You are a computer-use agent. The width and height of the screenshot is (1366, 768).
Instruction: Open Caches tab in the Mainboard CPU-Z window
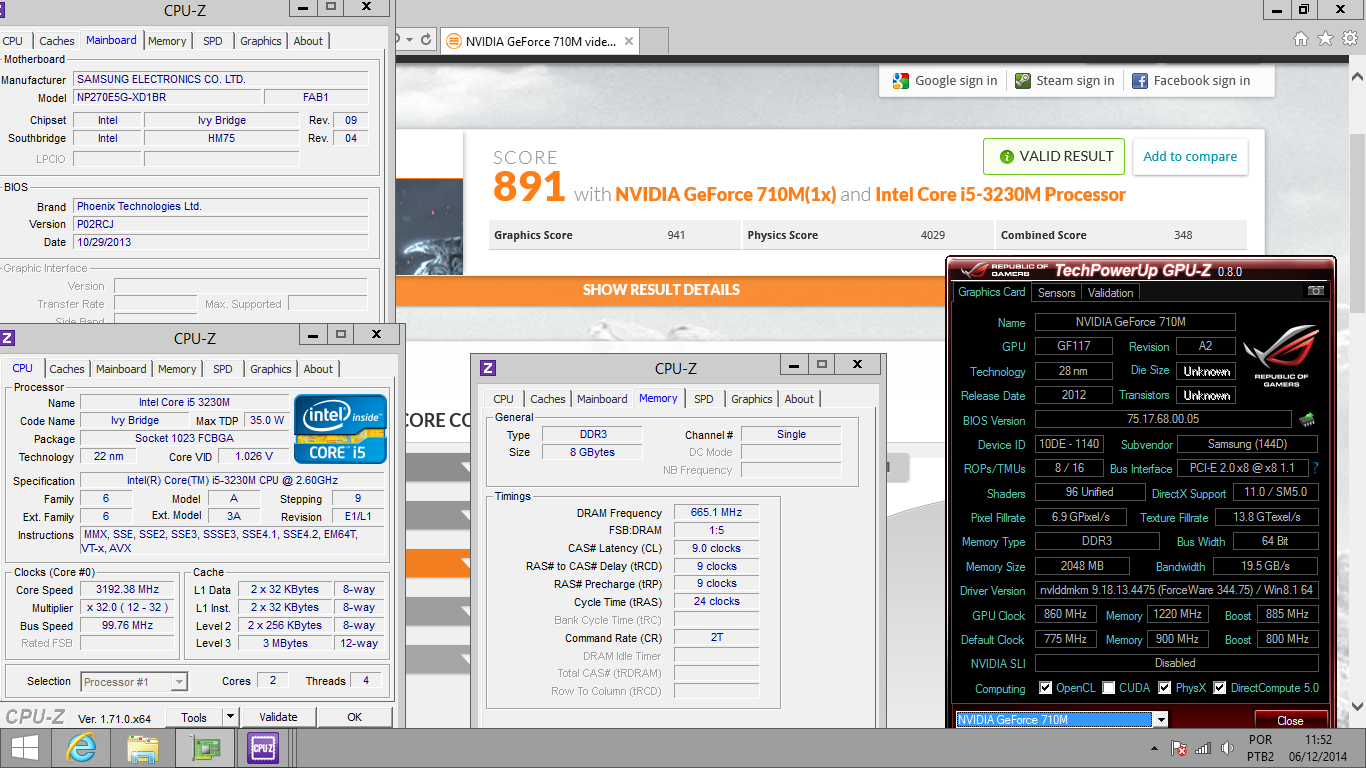tap(57, 41)
